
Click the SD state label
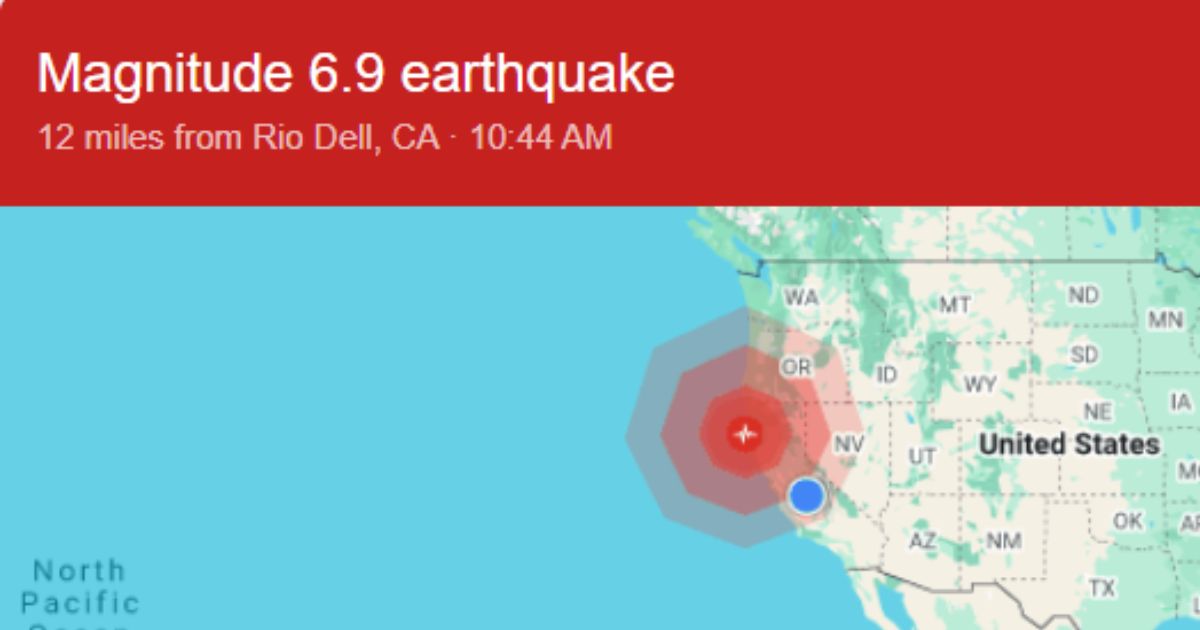point(1084,354)
